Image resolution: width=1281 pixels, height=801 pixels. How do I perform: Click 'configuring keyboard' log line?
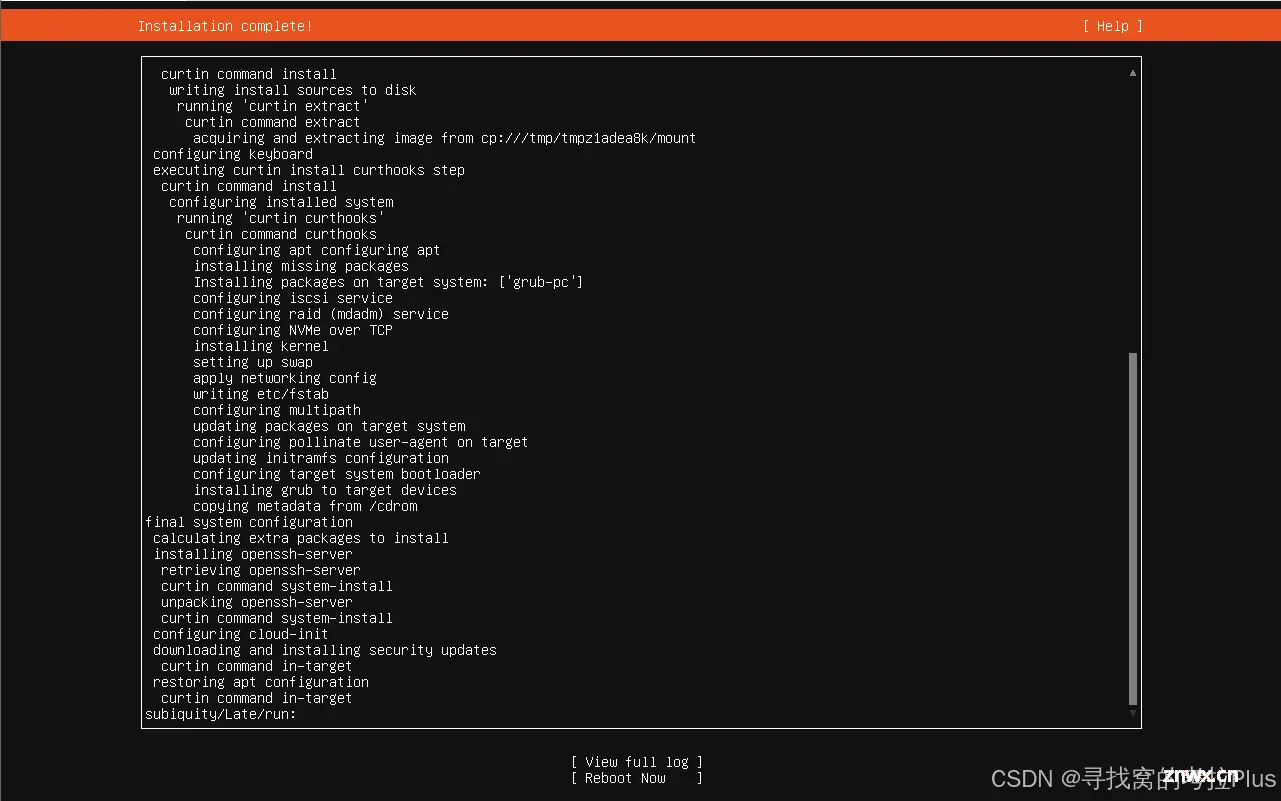[233, 154]
